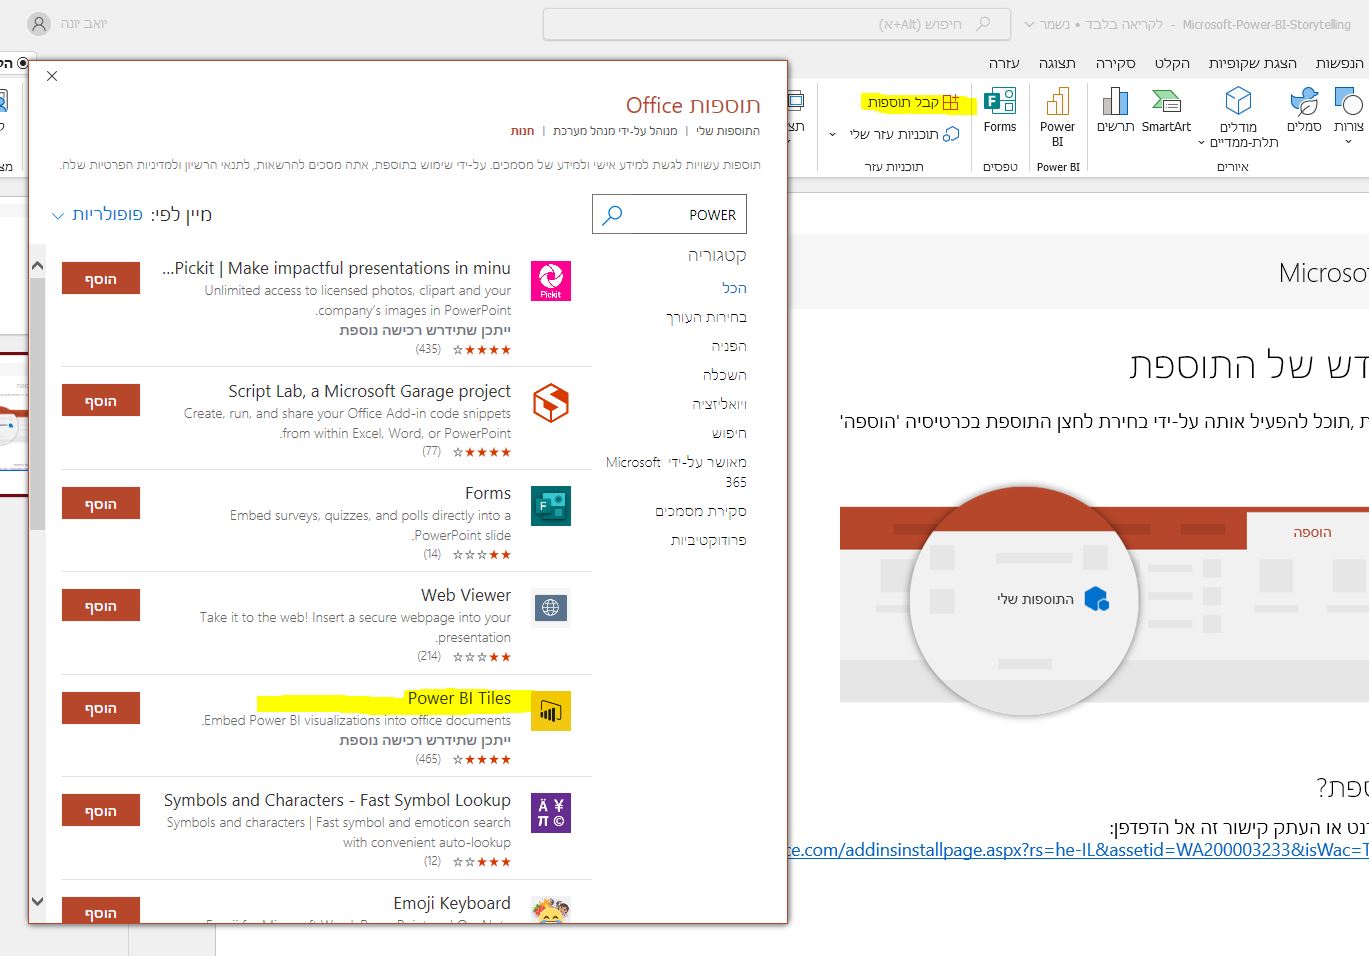Click the Power BI Tiles icon
Screen dimensions: 1369x956
coord(551,711)
